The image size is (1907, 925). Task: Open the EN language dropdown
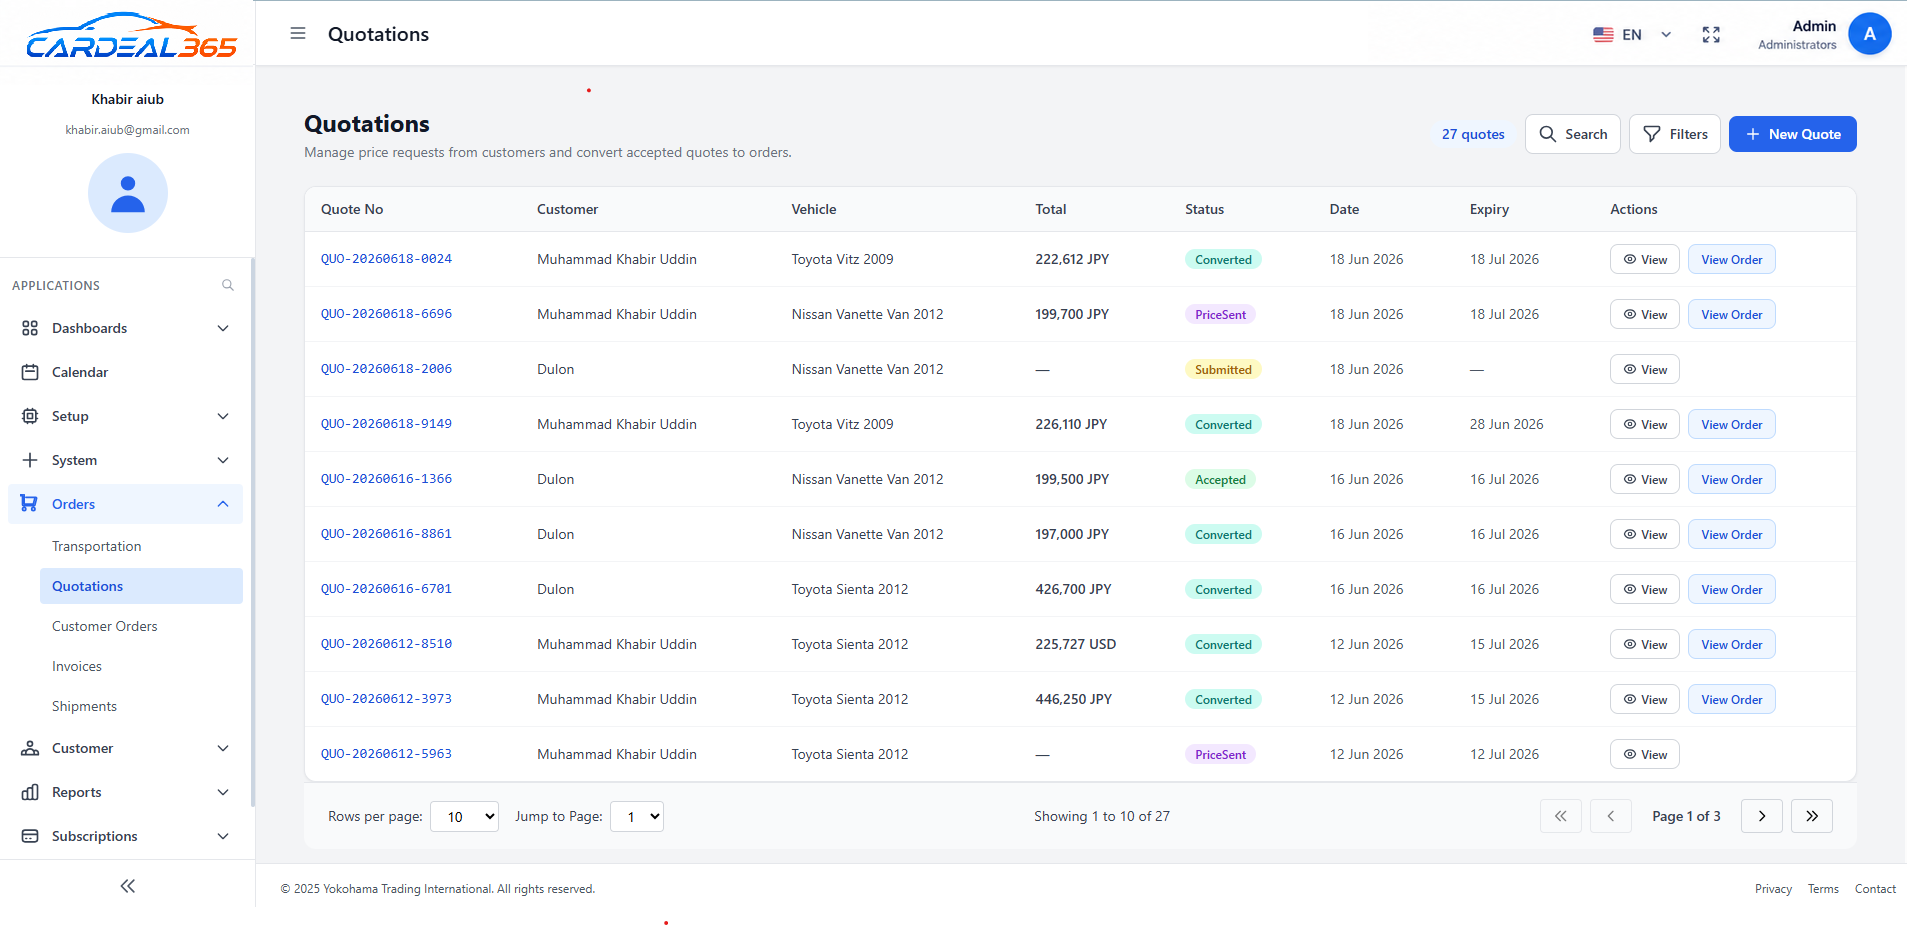coord(1632,35)
